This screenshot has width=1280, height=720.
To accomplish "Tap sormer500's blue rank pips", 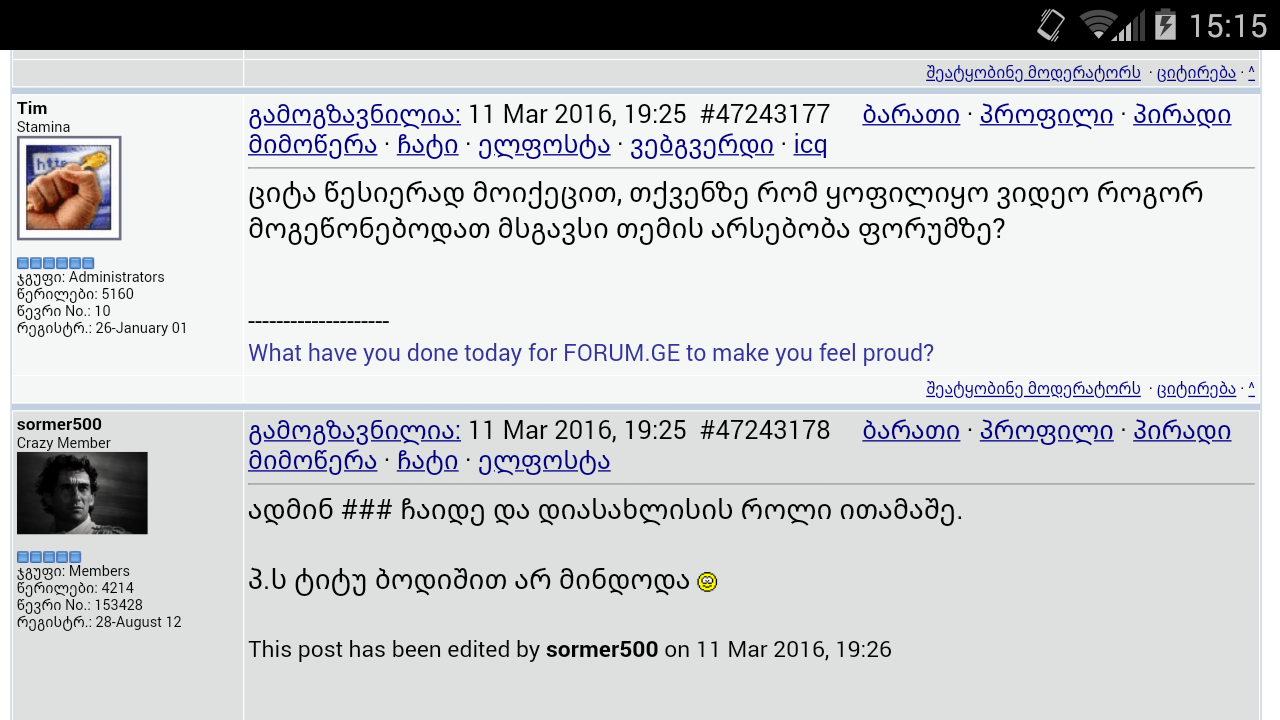I will tap(49, 557).
